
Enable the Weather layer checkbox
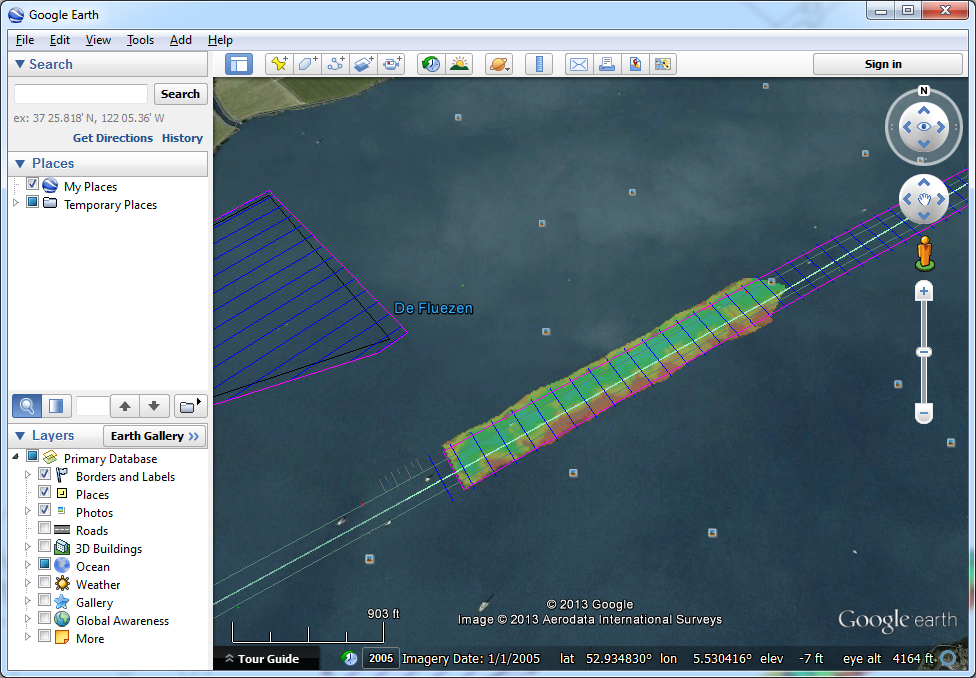point(44,583)
